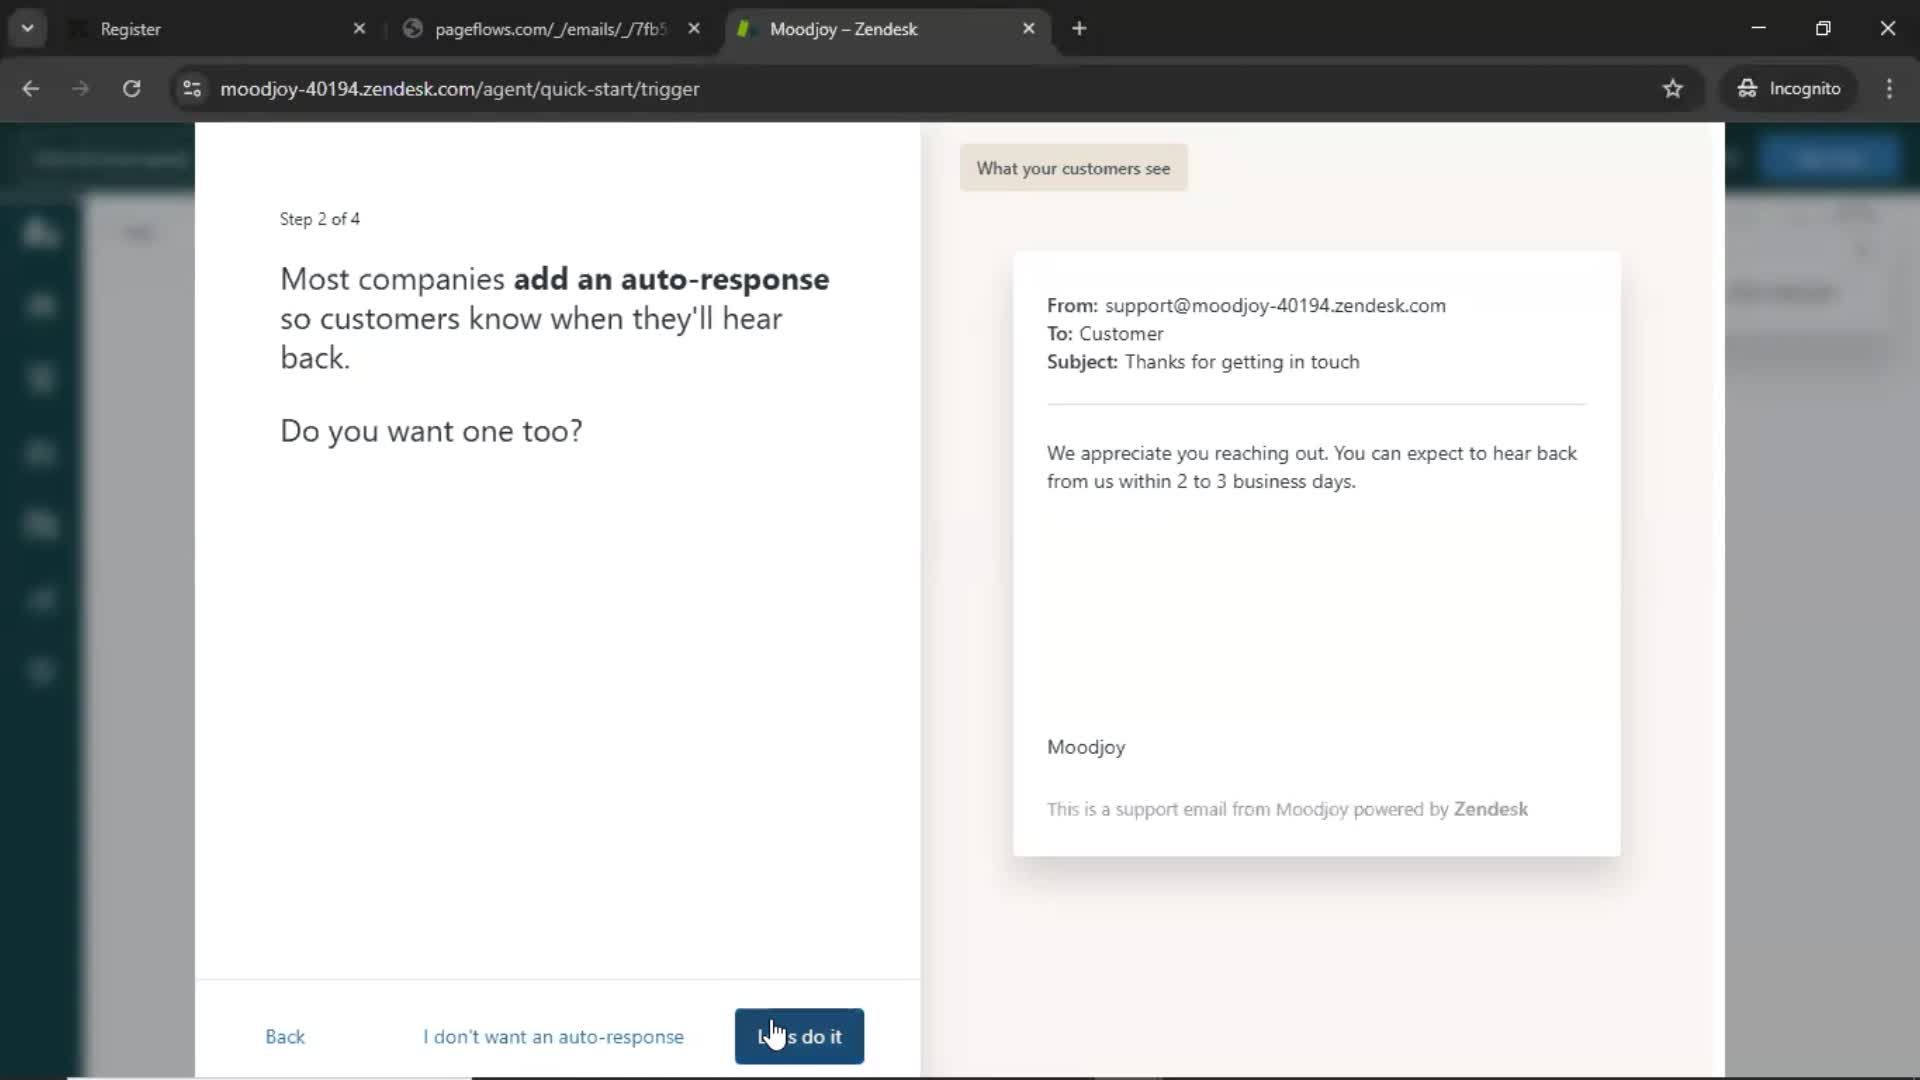Open a new browser tab
Image resolution: width=1920 pixels, height=1080 pixels.
[x=1079, y=29]
